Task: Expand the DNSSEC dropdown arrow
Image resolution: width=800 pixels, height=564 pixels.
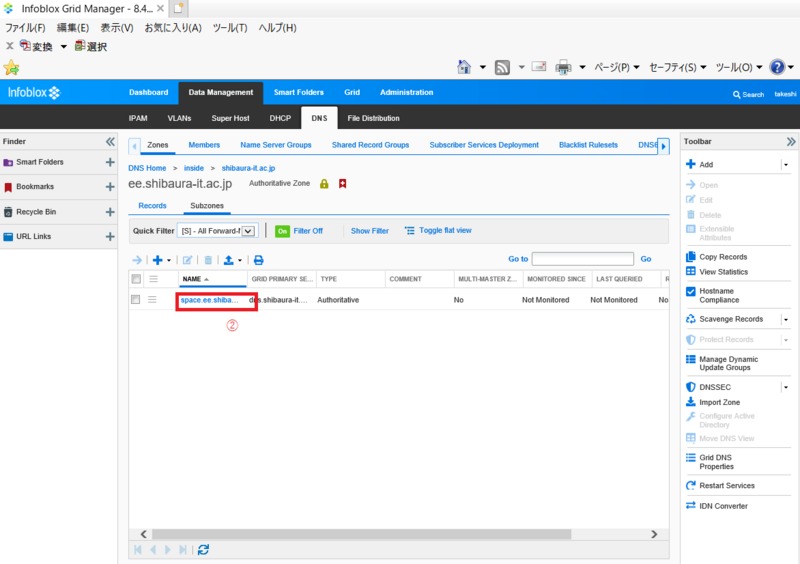Action: point(786,387)
